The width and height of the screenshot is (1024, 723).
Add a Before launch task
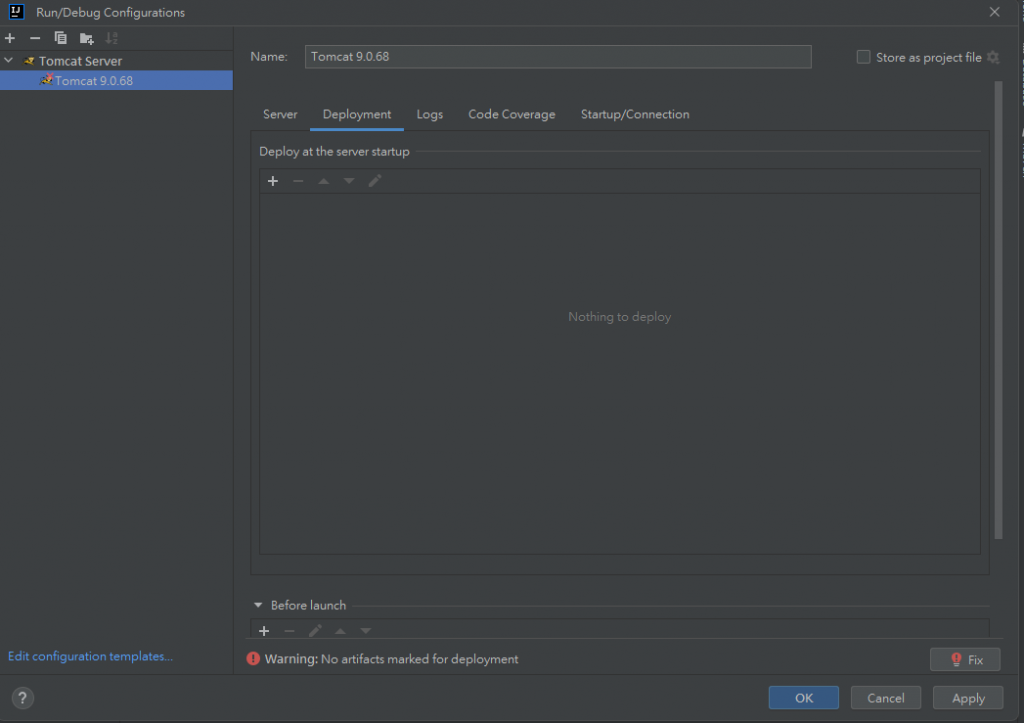[264, 630]
